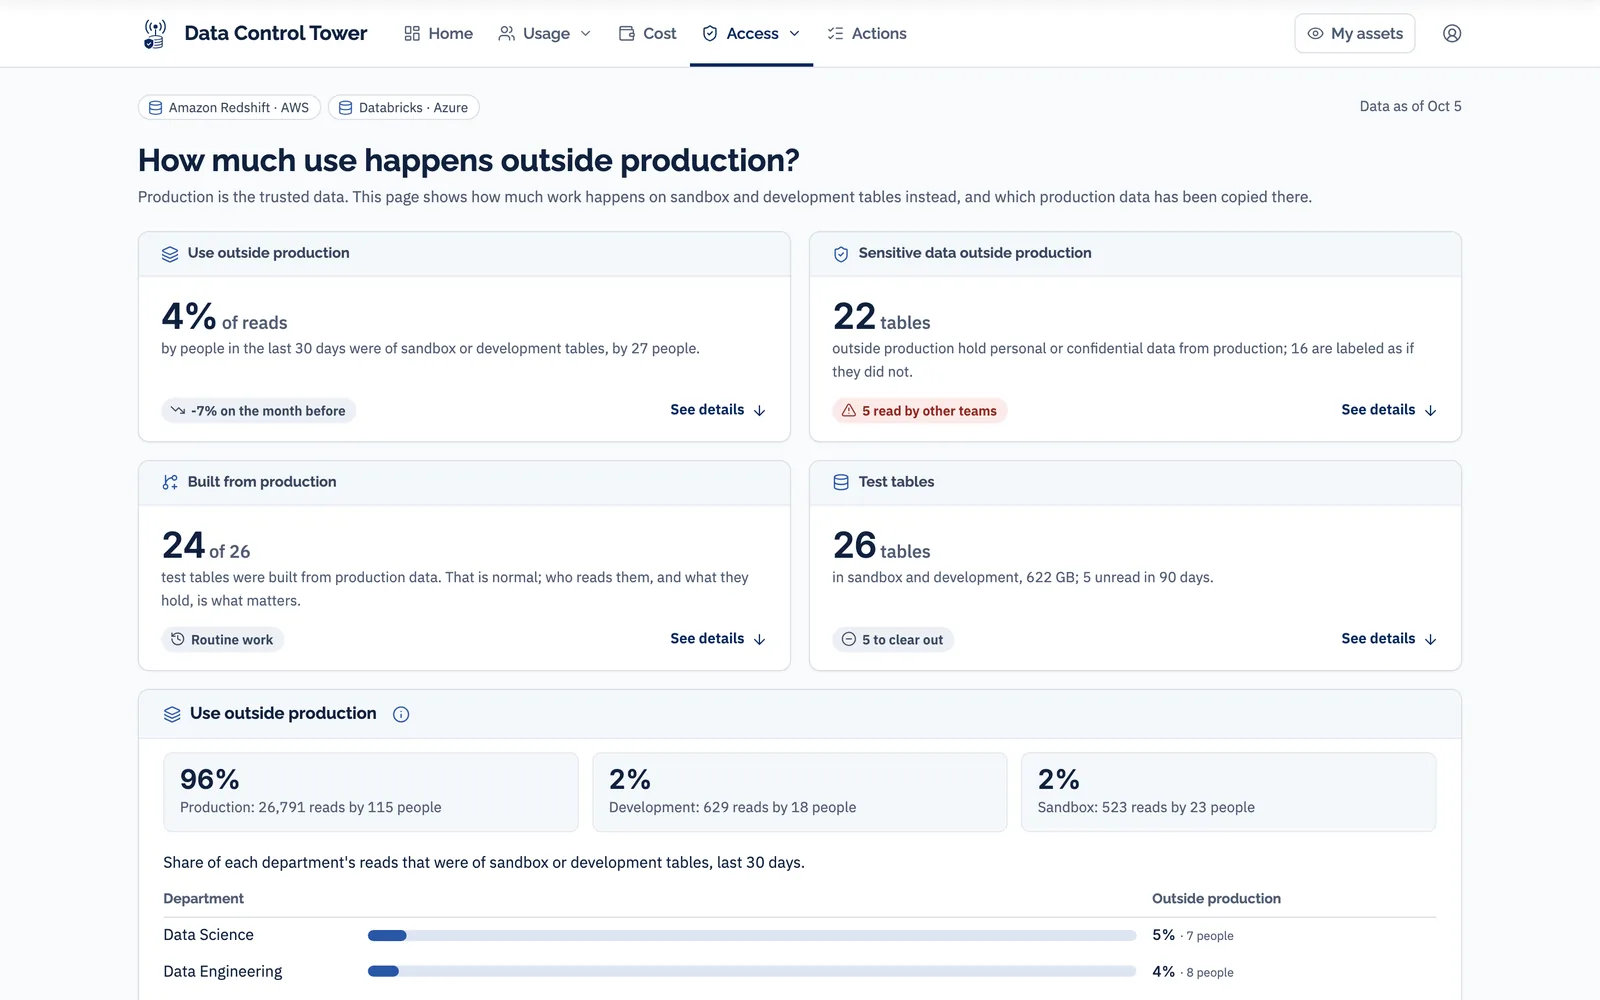Image resolution: width=1600 pixels, height=1000 pixels.
Task: Click the 4% · 8 people value for Data Engineering
Action: (x=1193, y=972)
